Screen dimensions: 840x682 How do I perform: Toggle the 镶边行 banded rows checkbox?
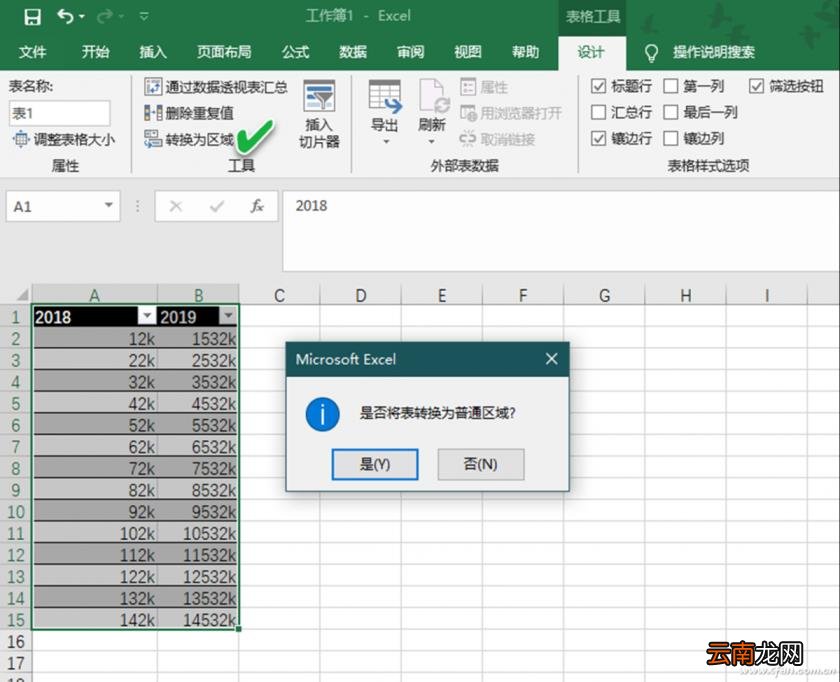pyautogui.click(x=598, y=139)
